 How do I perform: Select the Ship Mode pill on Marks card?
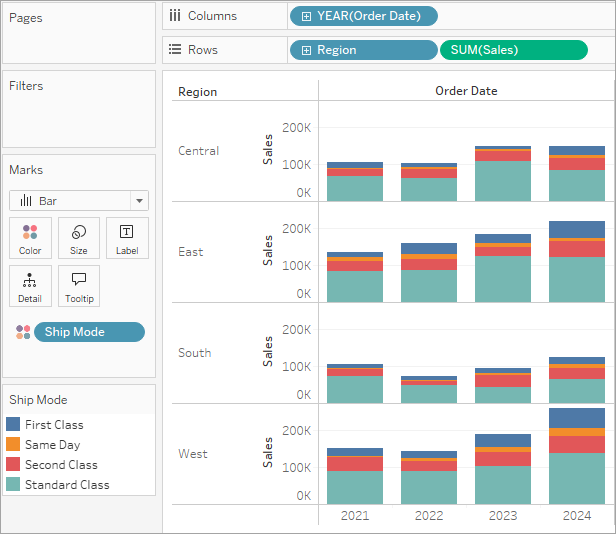point(89,332)
